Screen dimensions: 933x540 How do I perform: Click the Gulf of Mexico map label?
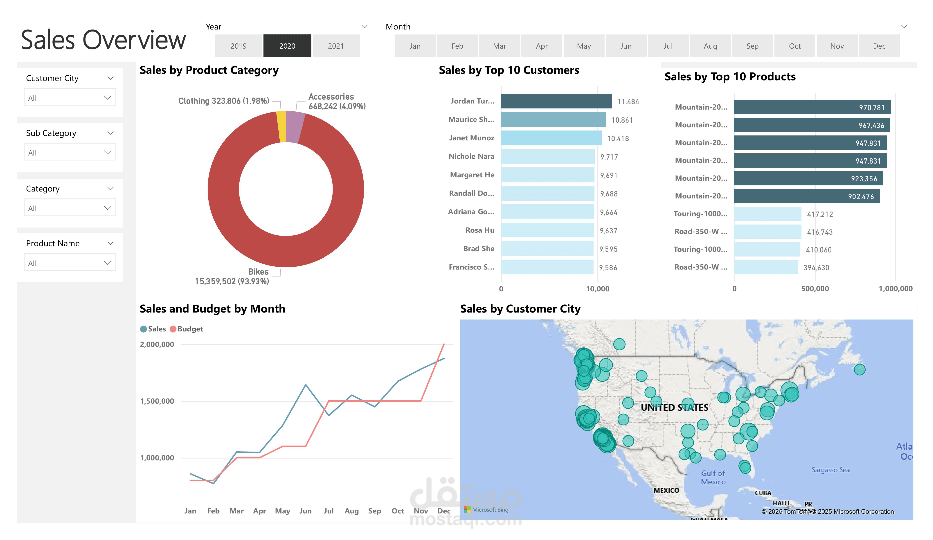[x=713, y=478]
